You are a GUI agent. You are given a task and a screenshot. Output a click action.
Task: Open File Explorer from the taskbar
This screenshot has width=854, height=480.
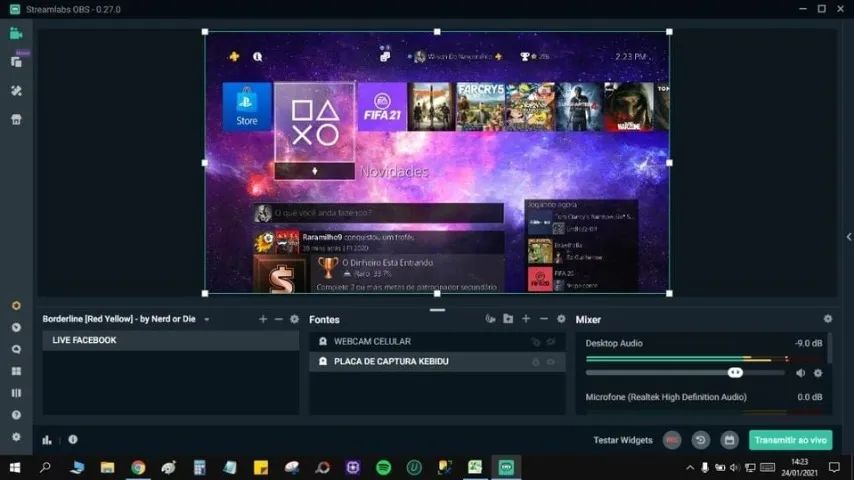tap(107, 467)
